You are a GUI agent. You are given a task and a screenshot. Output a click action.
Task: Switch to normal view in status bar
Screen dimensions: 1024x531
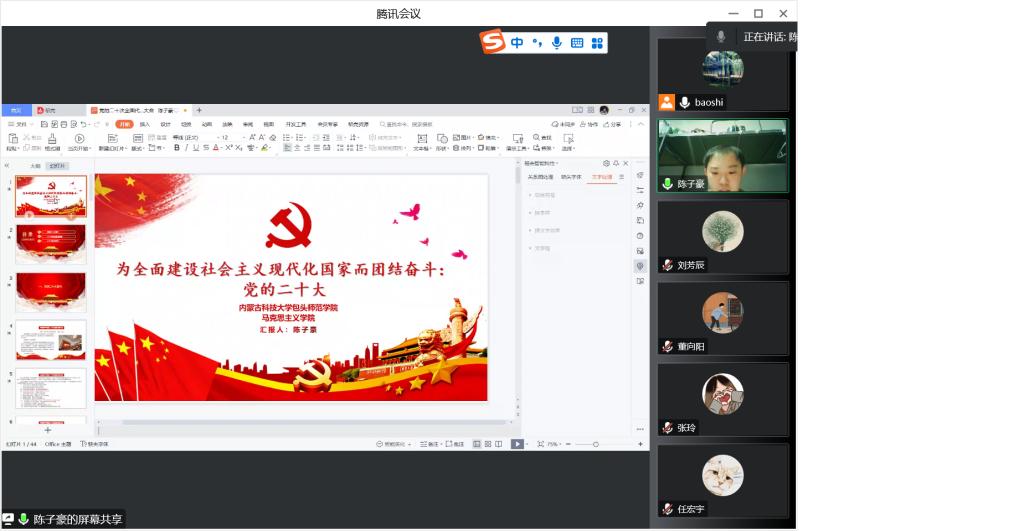476,444
